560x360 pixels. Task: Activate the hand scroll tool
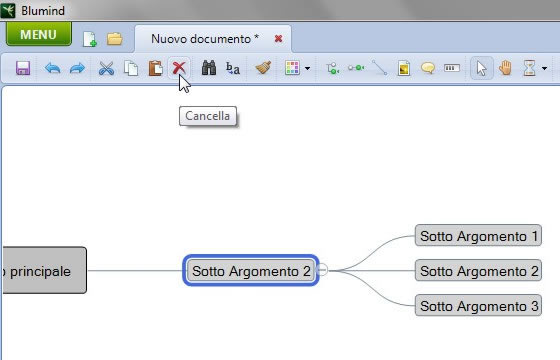(505, 68)
